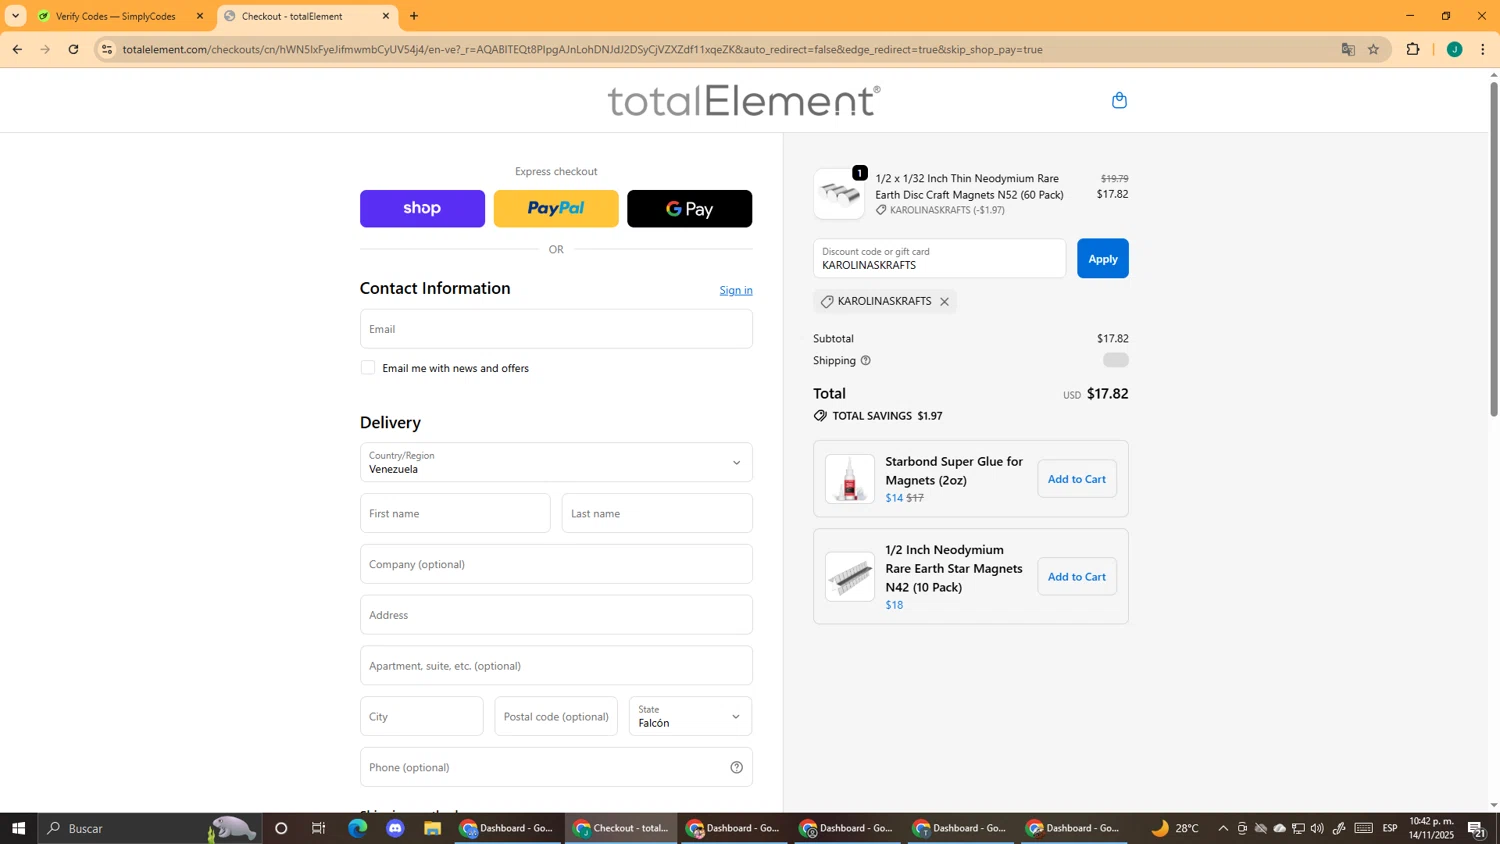The width and height of the screenshot is (1500, 844).
Task: Add Neodymium Star Magnets to cart
Action: coord(1077,577)
